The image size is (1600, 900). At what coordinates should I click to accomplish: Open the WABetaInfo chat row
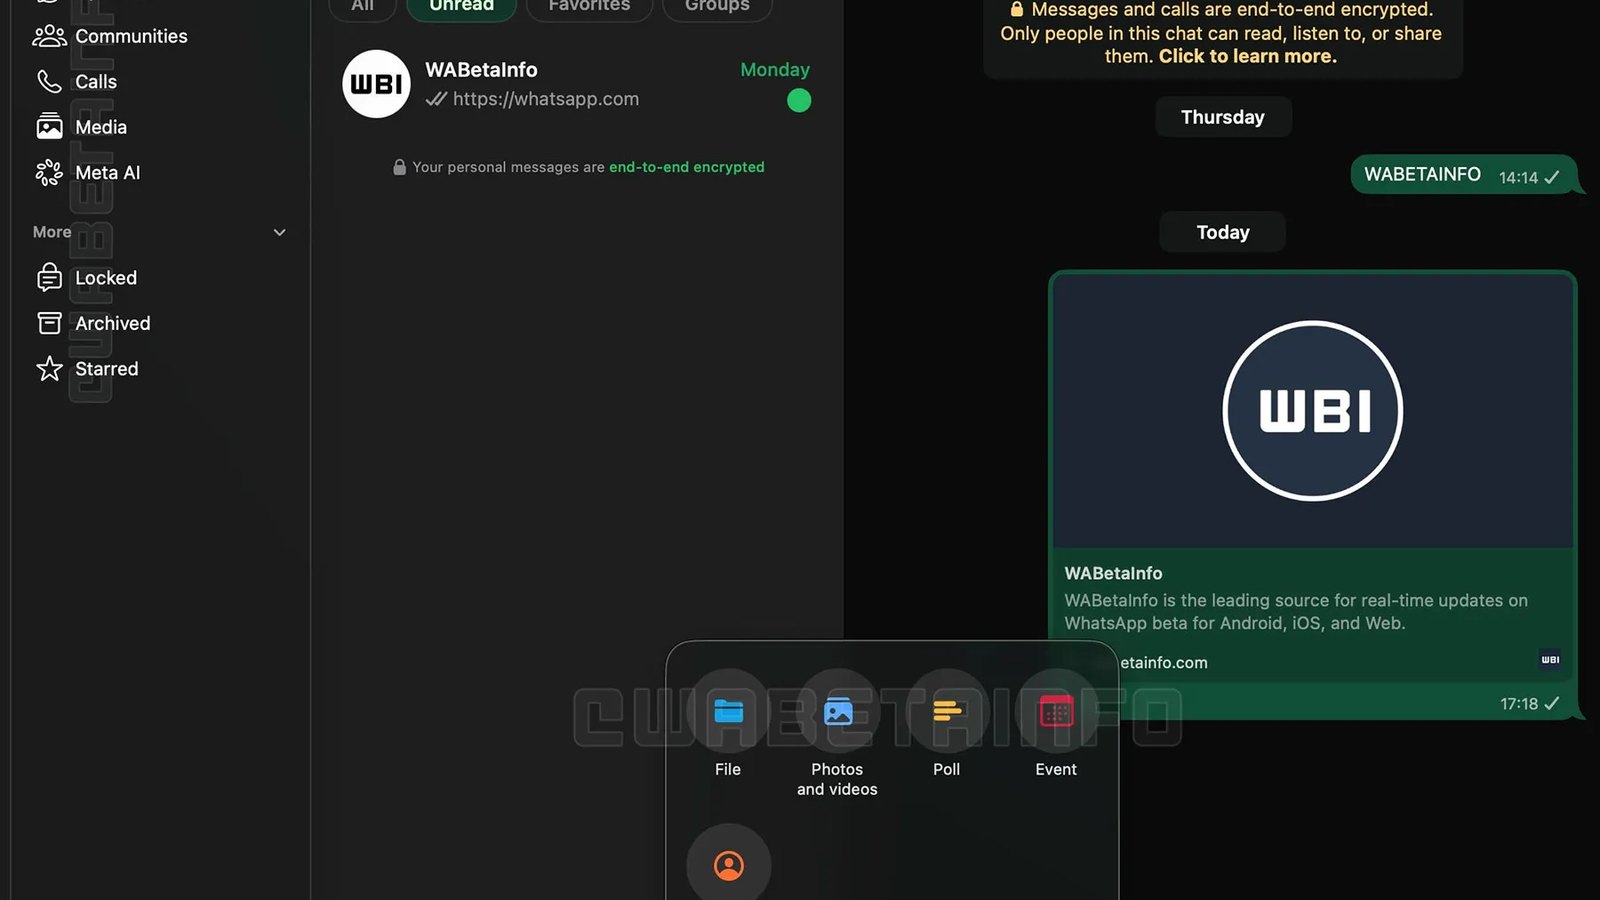coord(577,84)
